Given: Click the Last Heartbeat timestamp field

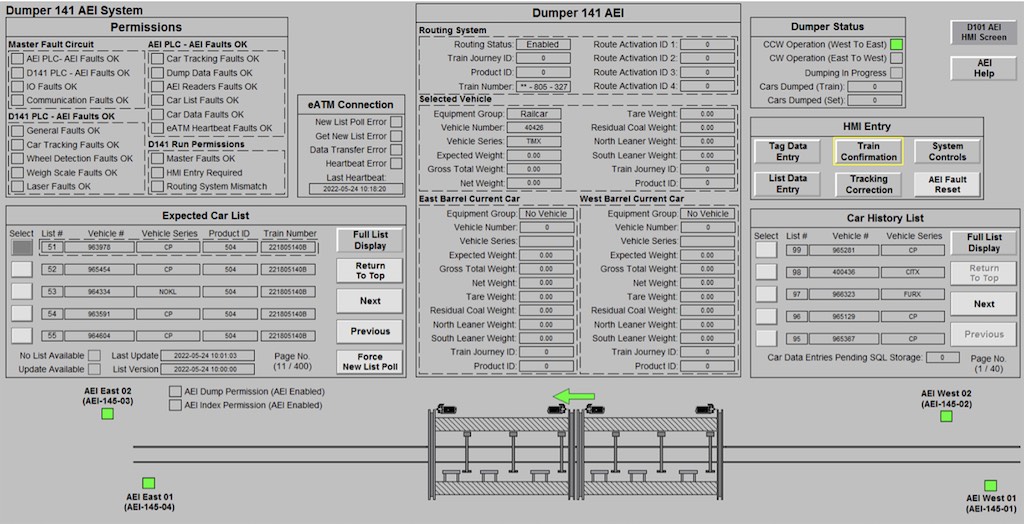Looking at the screenshot, I should pos(356,189).
